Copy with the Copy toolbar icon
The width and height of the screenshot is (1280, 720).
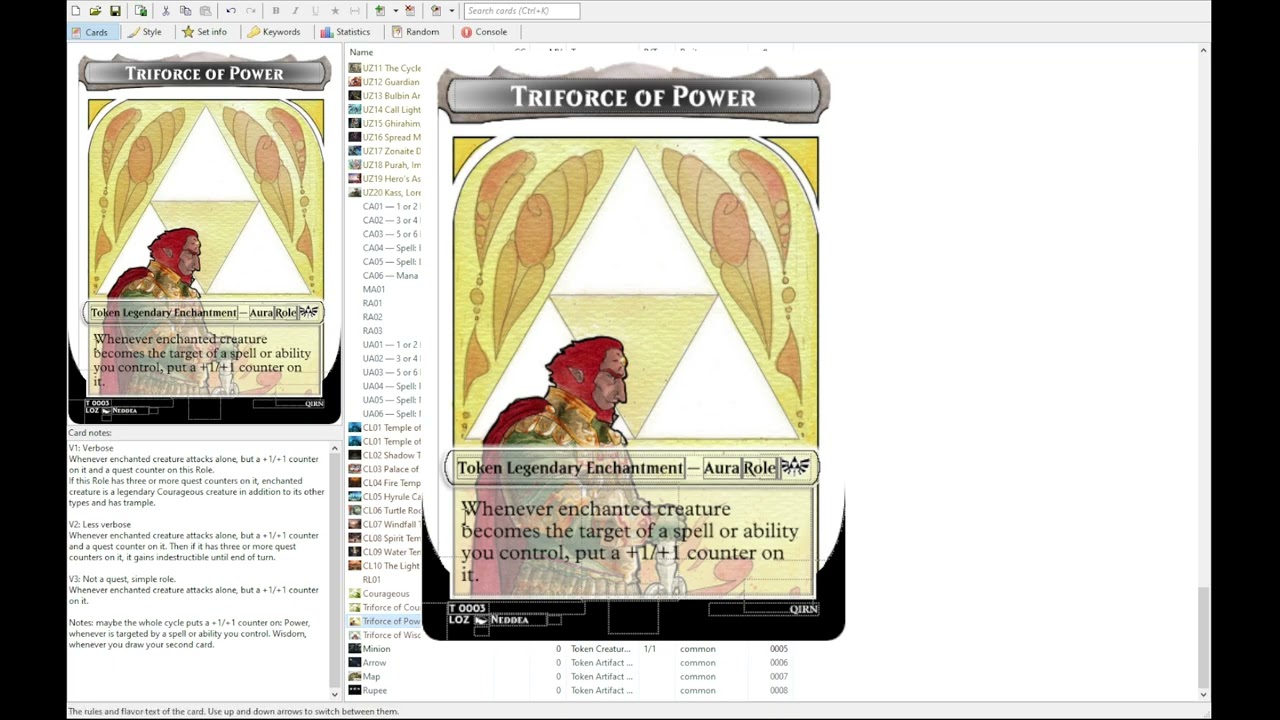point(185,11)
